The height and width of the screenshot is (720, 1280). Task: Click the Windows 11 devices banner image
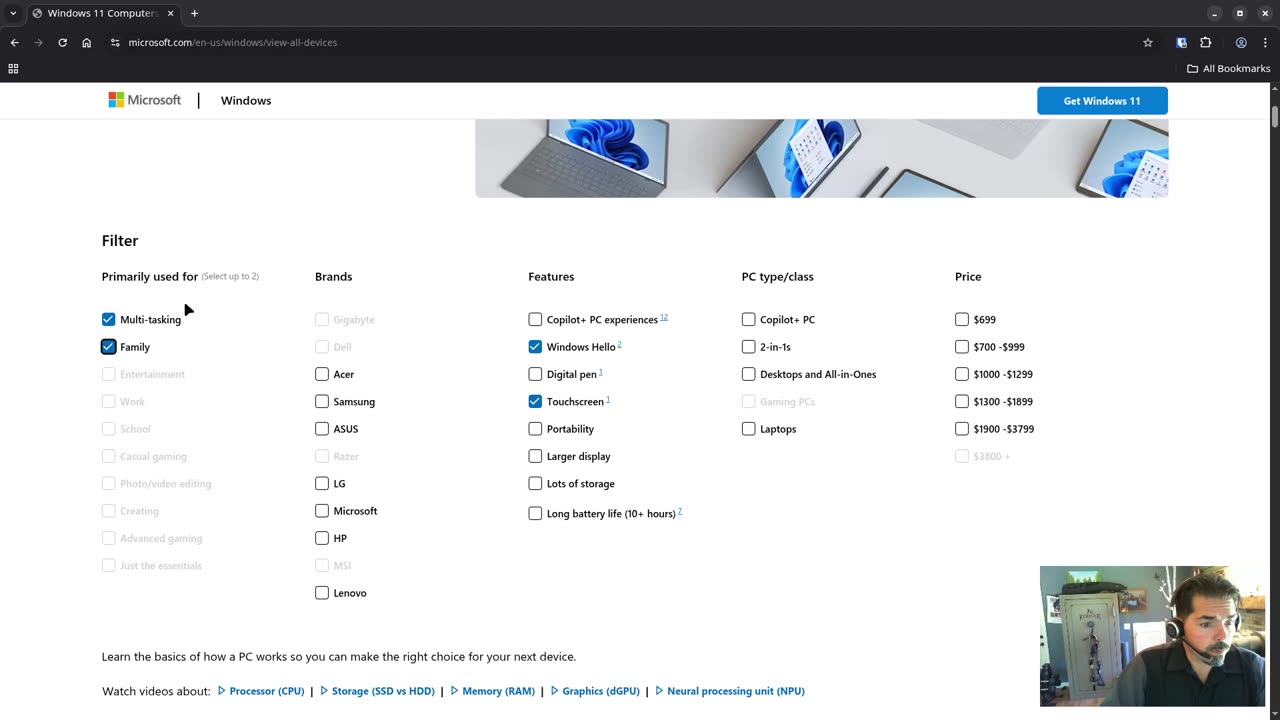click(x=821, y=158)
